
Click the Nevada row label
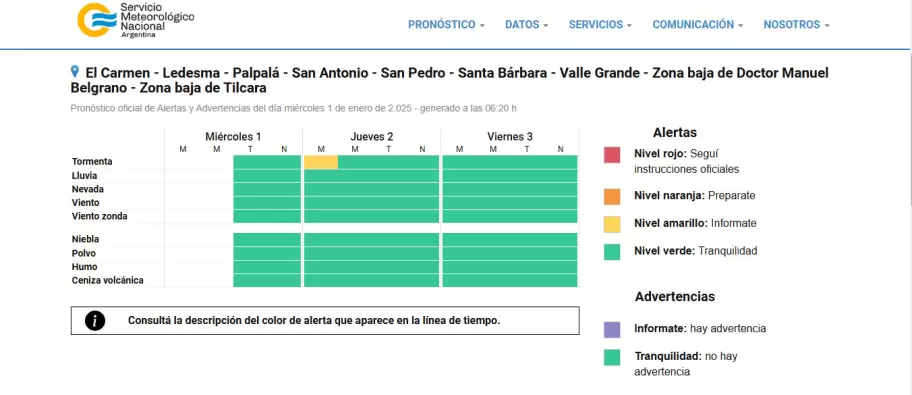[x=87, y=189]
